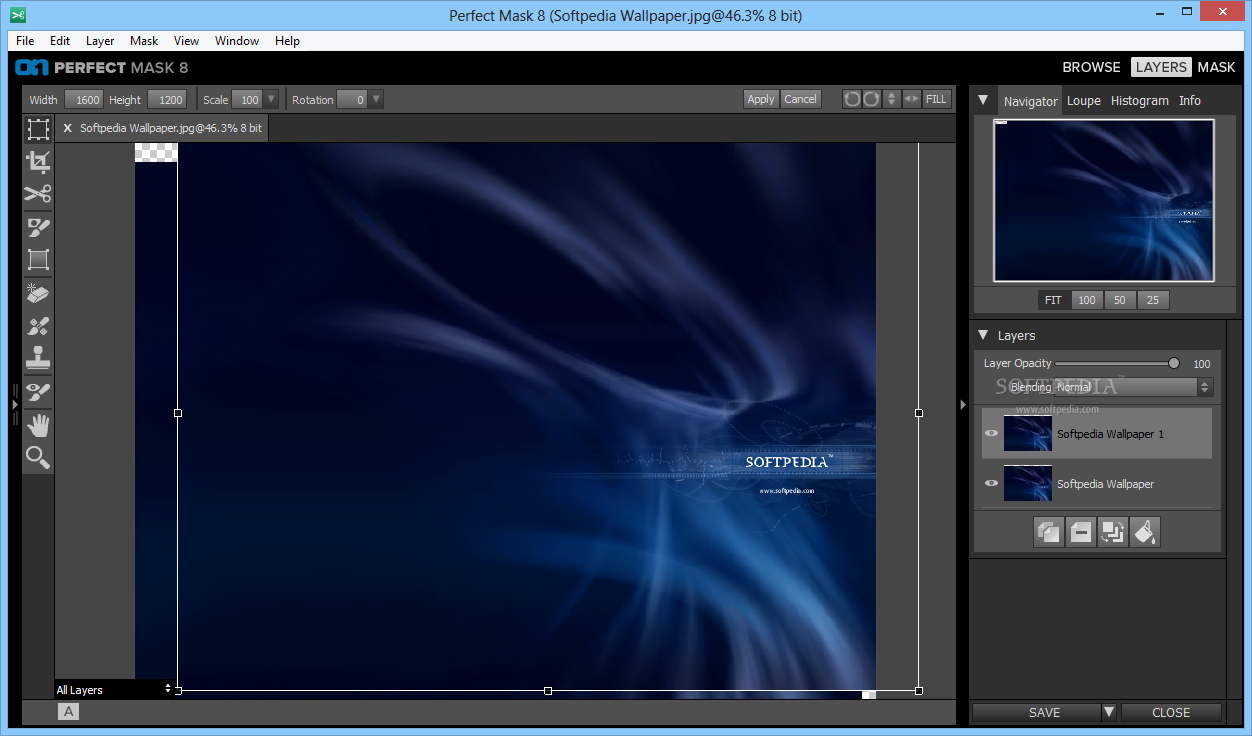Image resolution: width=1252 pixels, height=736 pixels.
Task: Open the Window menu
Action: tap(237, 41)
